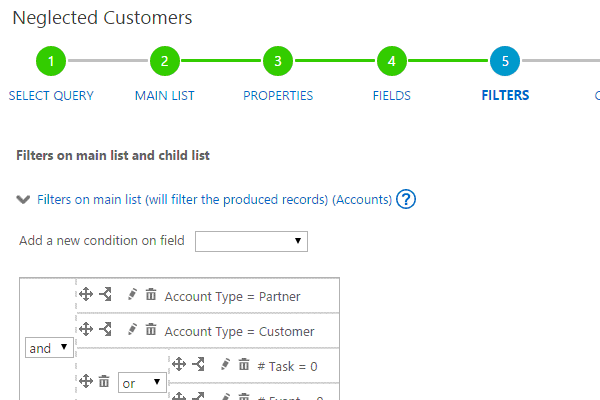The width and height of the screenshot is (600, 400).
Task: Open 'Add a new condition on field' dropdown
Action: click(251, 241)
